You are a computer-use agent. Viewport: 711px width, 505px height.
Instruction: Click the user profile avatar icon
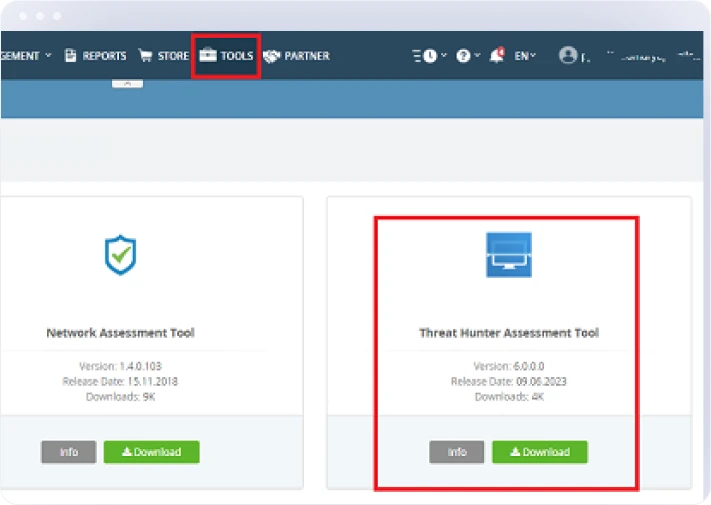click(568, 56)
